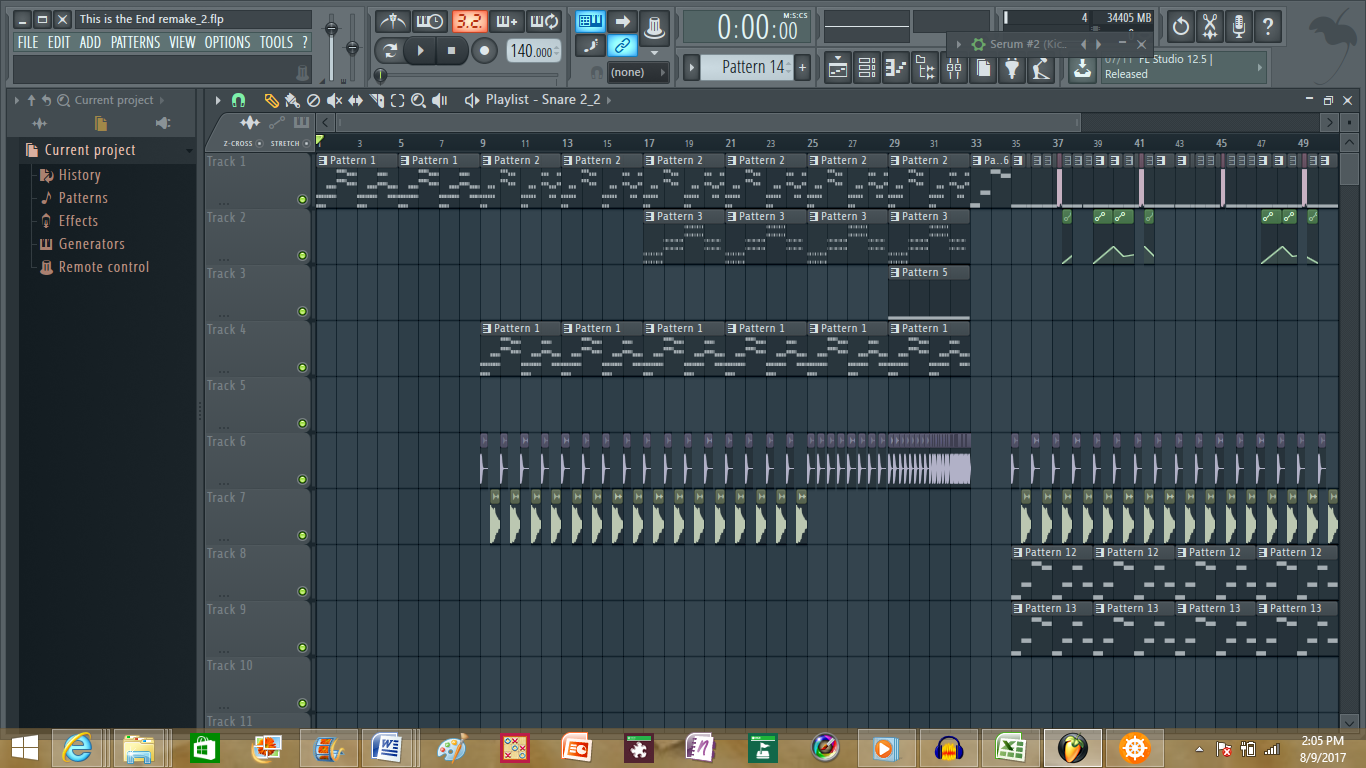The width and height of the screenshot is (1366, 768).
Task: Open Effects in browser tree
Action: pyautogui.click(x=78, y=221)
